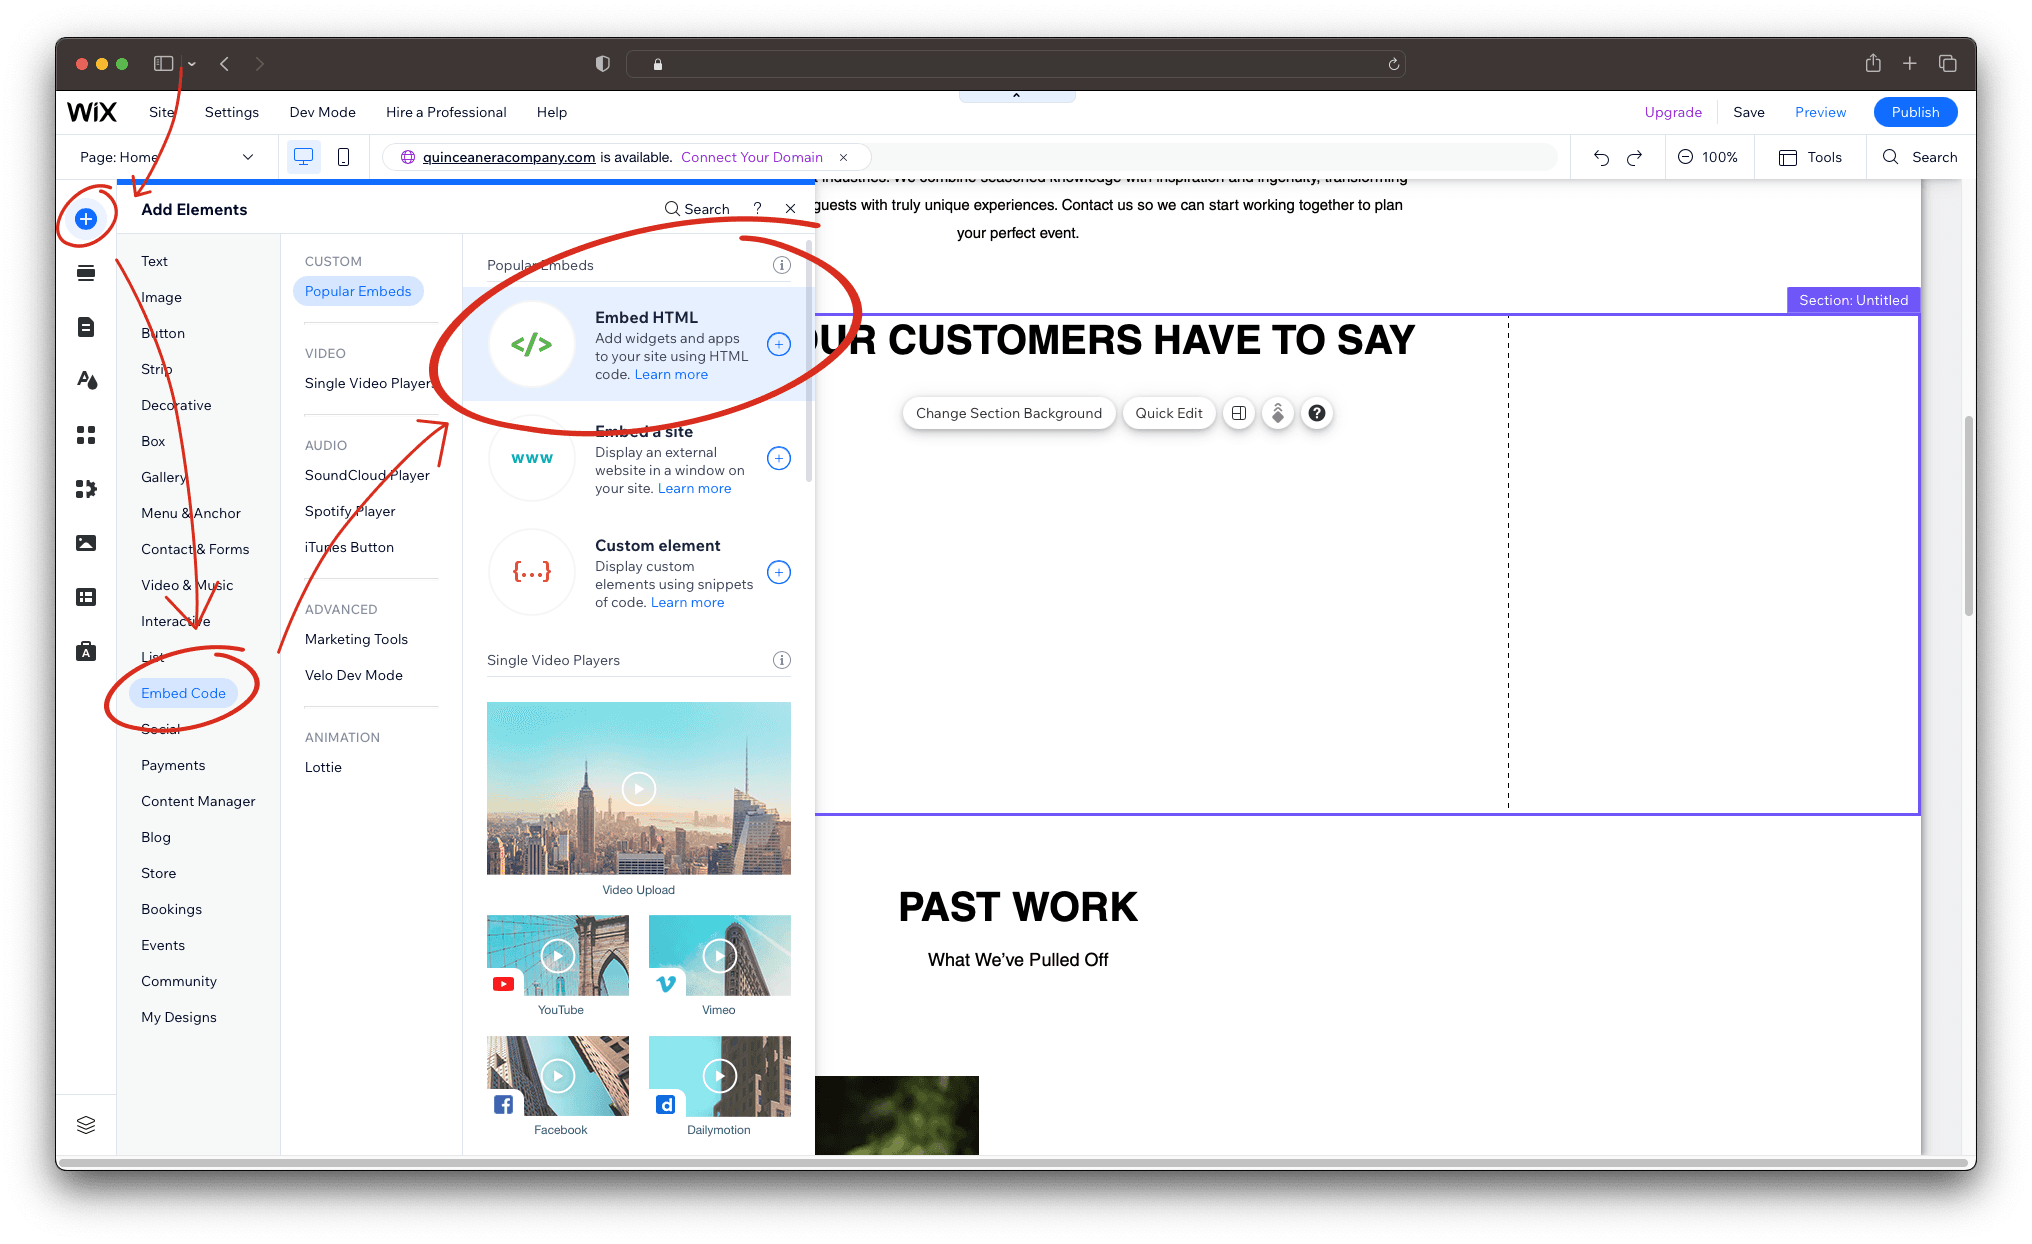
Task: Click the Layers icon at sidebar bottom
Action: point(86,1124)
